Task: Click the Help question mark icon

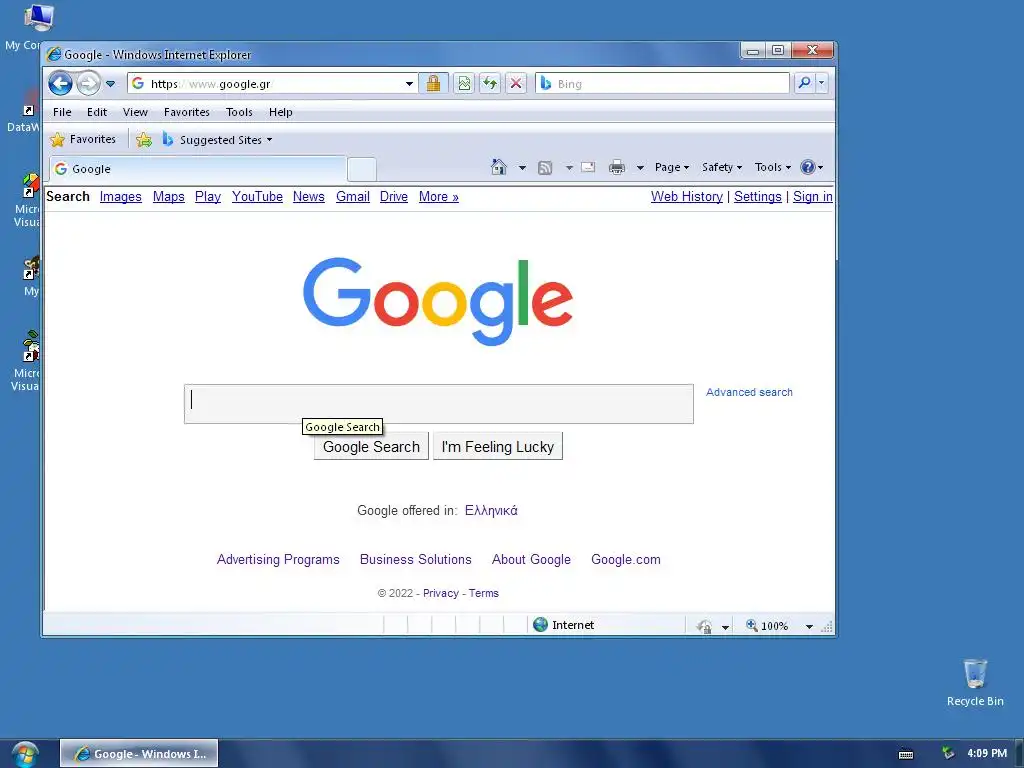Action: pyautogui.click(x=808, y=167)
